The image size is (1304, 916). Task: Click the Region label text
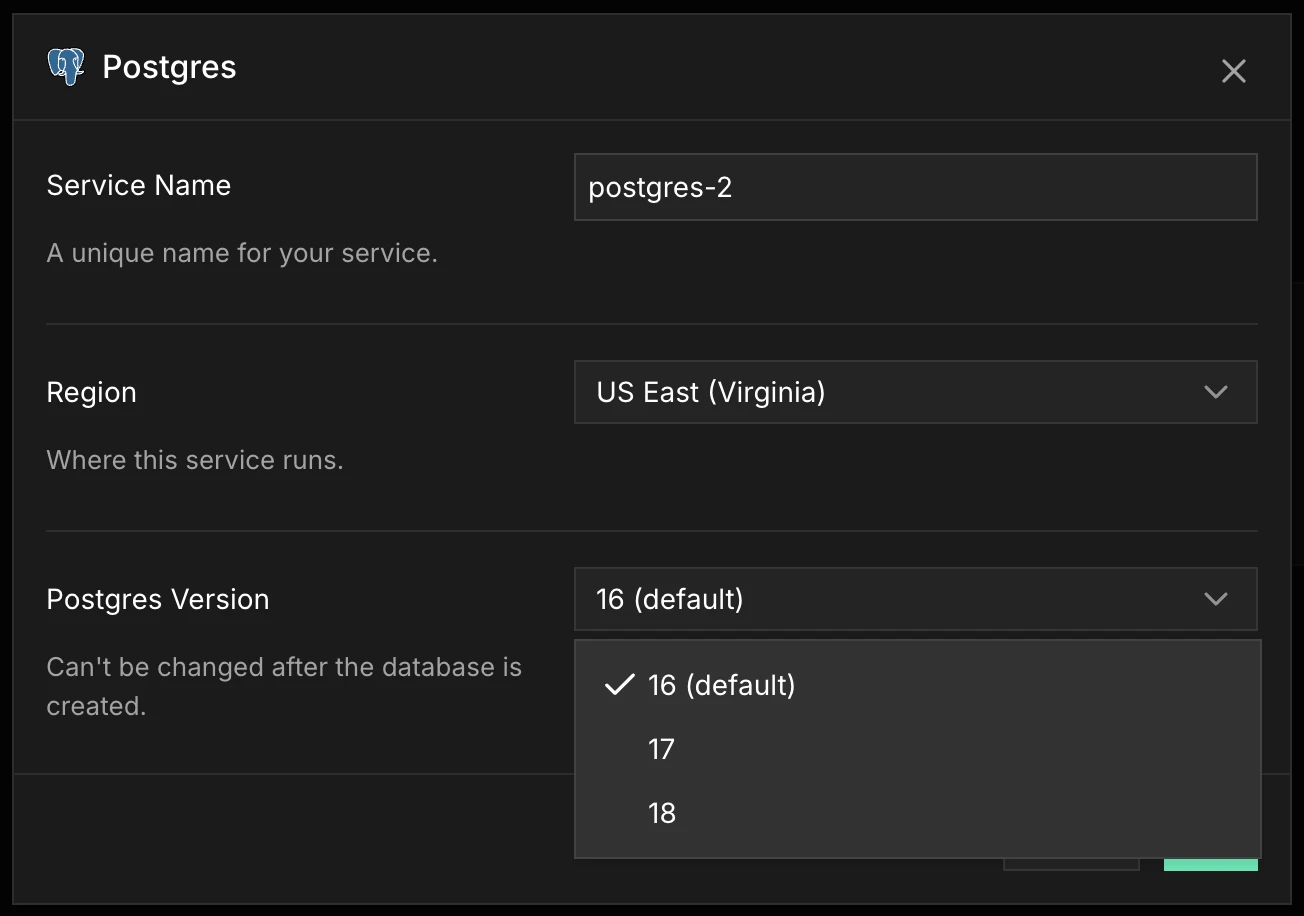(92, 392)
